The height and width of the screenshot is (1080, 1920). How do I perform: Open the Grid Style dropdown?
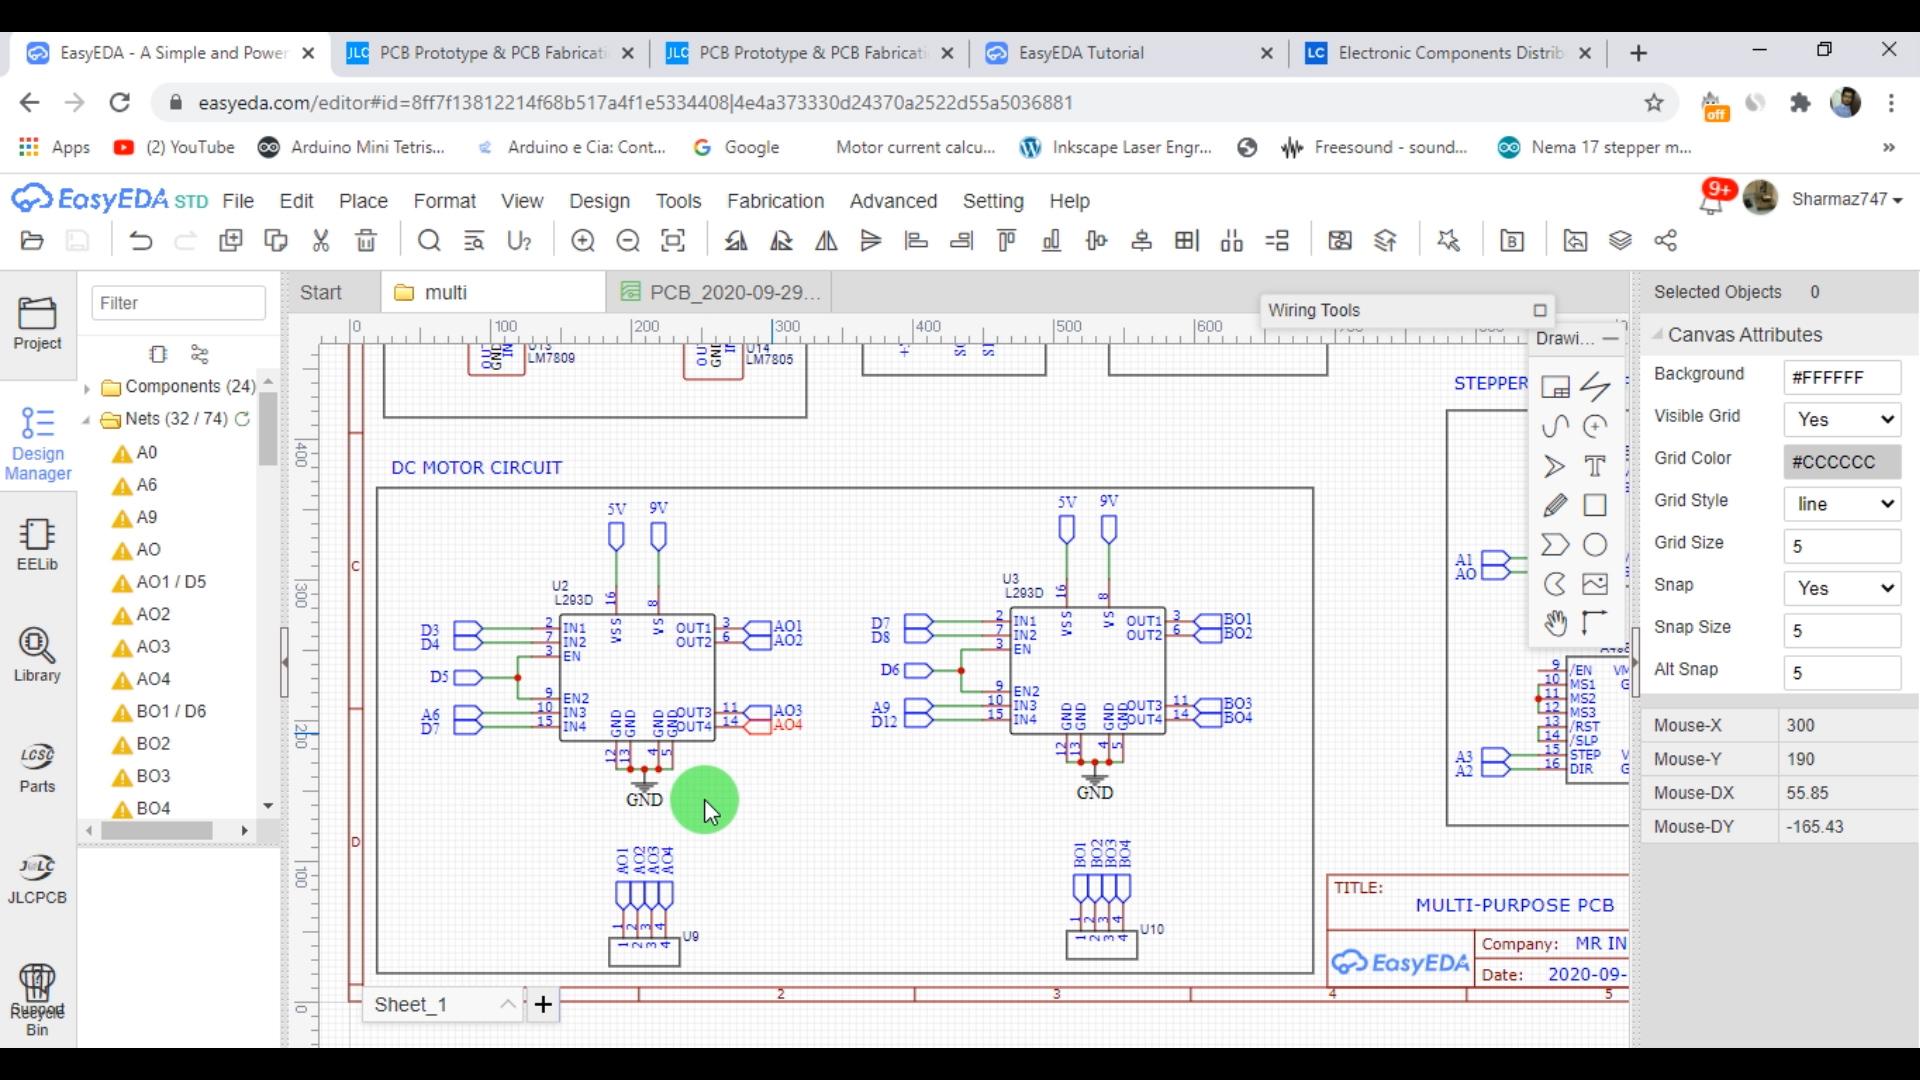(x=1842, y=504)
